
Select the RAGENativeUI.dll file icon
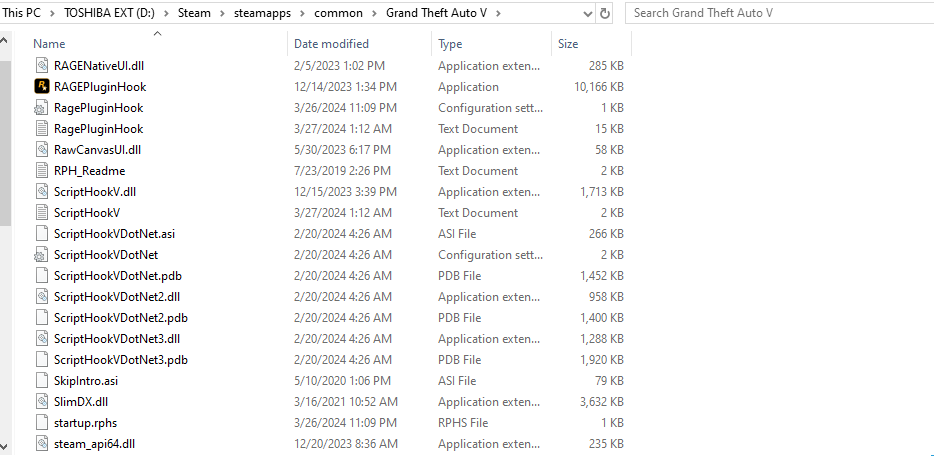click(x=41, y=66)
